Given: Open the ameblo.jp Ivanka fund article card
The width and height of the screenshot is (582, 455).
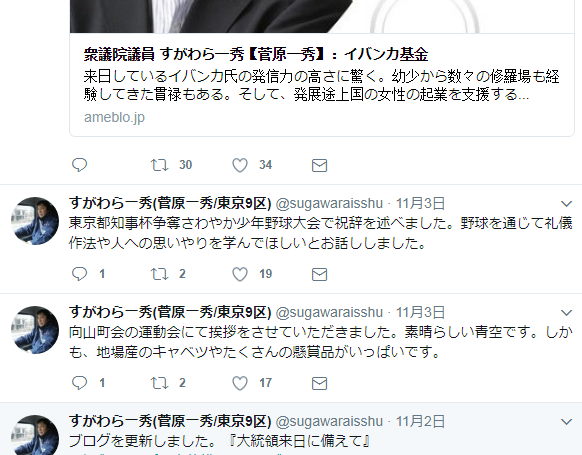Looking at the screenshot, I should click(x=322, y=85).
